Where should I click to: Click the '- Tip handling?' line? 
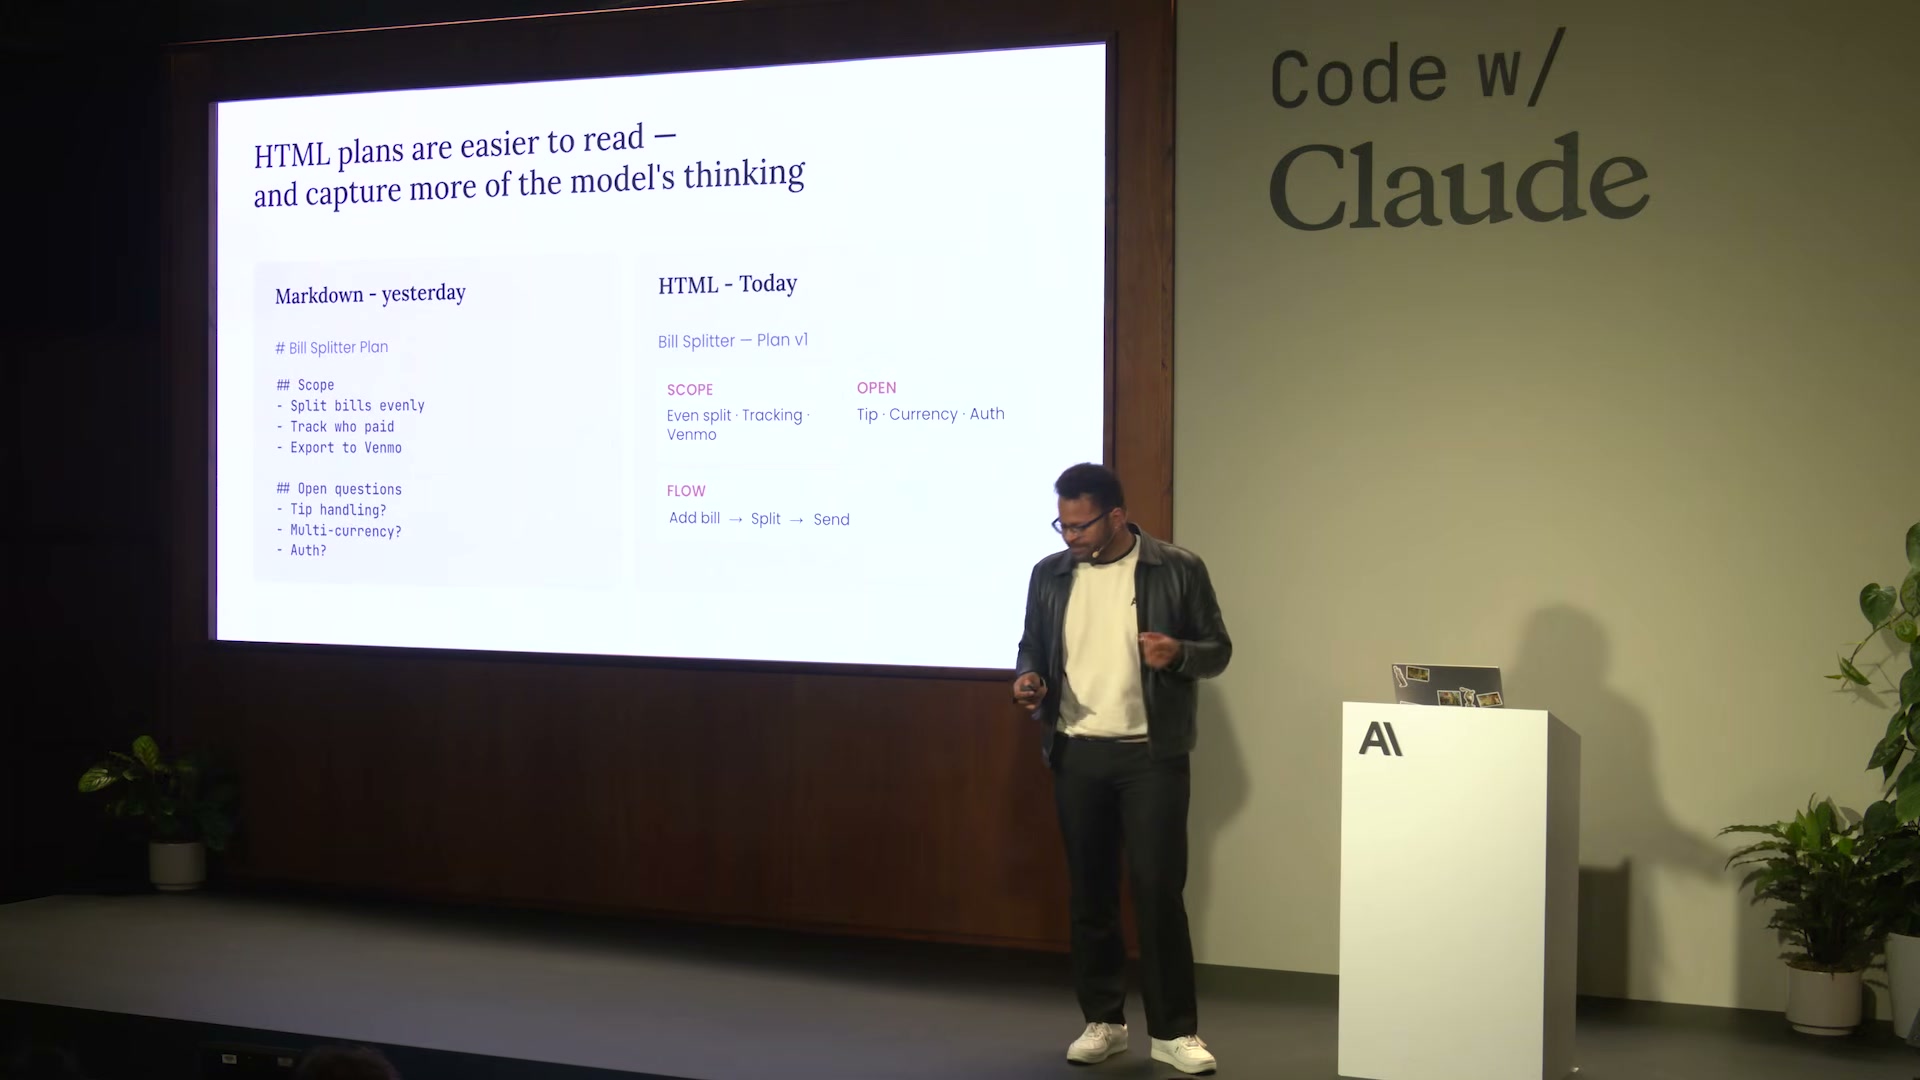tap(331, 510)
